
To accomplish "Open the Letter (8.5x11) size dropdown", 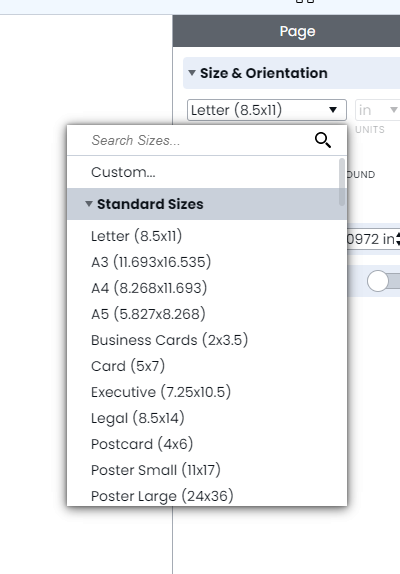I will [267, 110].
